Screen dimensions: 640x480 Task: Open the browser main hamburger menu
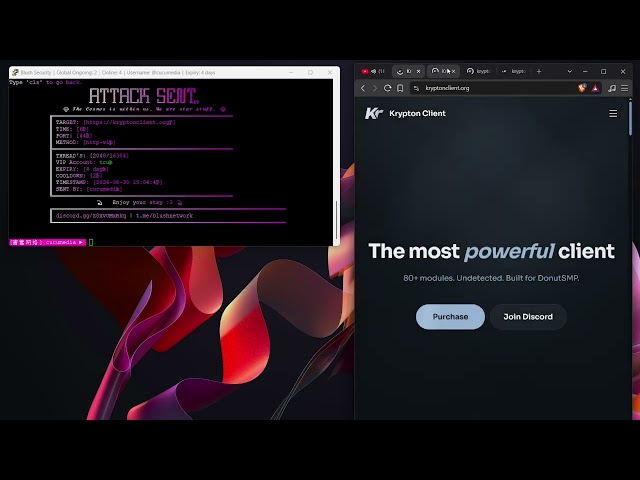pos(624,88)
